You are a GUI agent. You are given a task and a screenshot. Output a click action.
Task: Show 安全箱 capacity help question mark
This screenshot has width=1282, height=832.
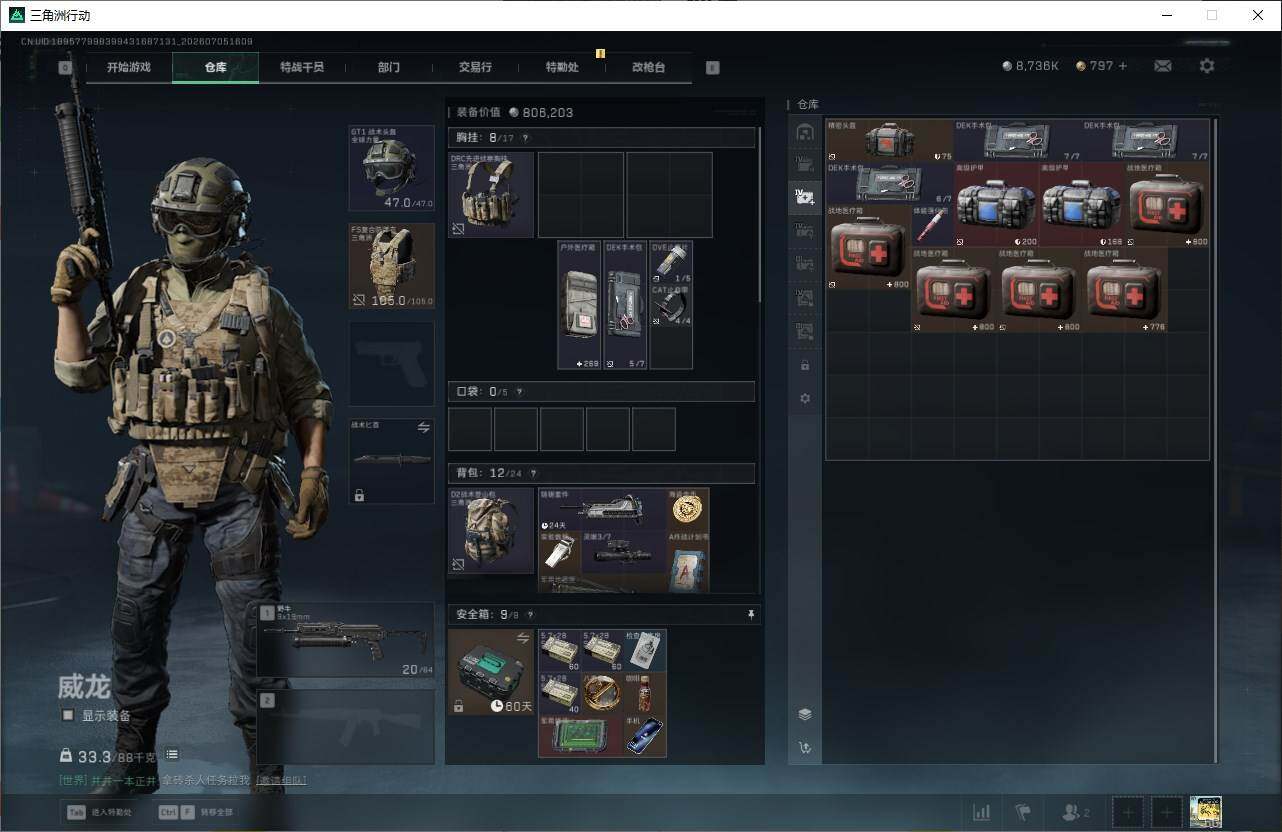point(530,615)
